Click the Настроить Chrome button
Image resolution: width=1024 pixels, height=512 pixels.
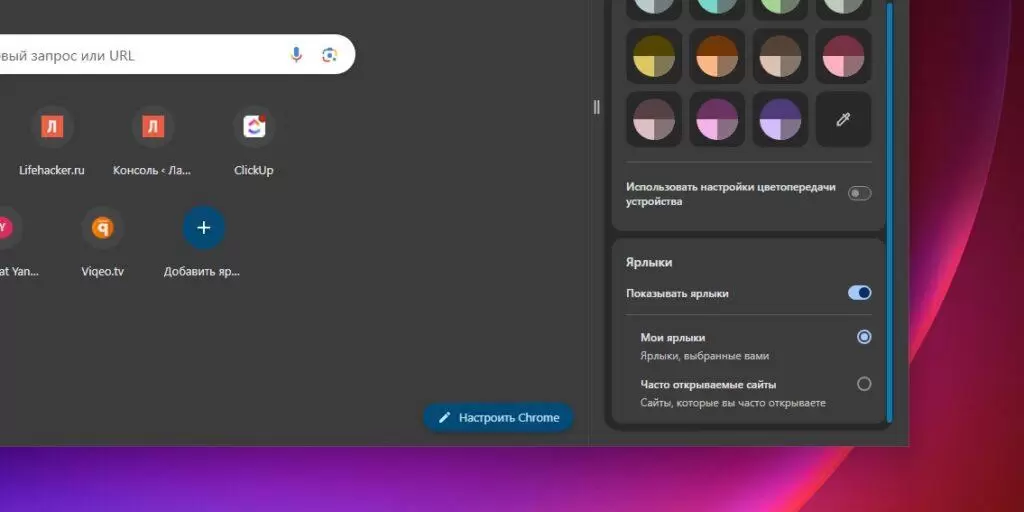(499, 417)
